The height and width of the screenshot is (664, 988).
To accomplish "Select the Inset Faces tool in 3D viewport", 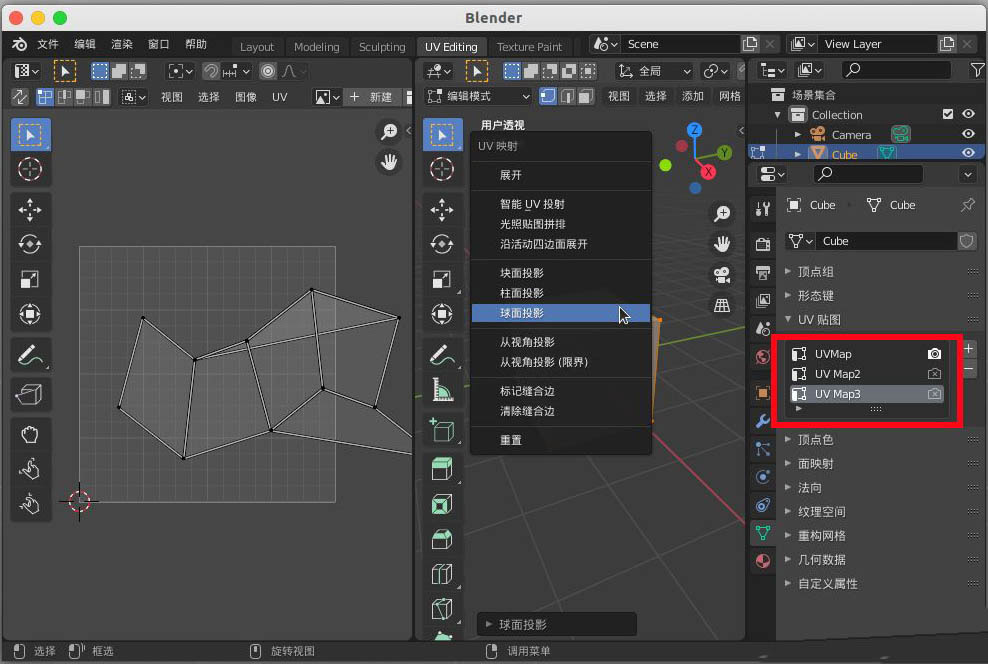I will coord(442,505).
